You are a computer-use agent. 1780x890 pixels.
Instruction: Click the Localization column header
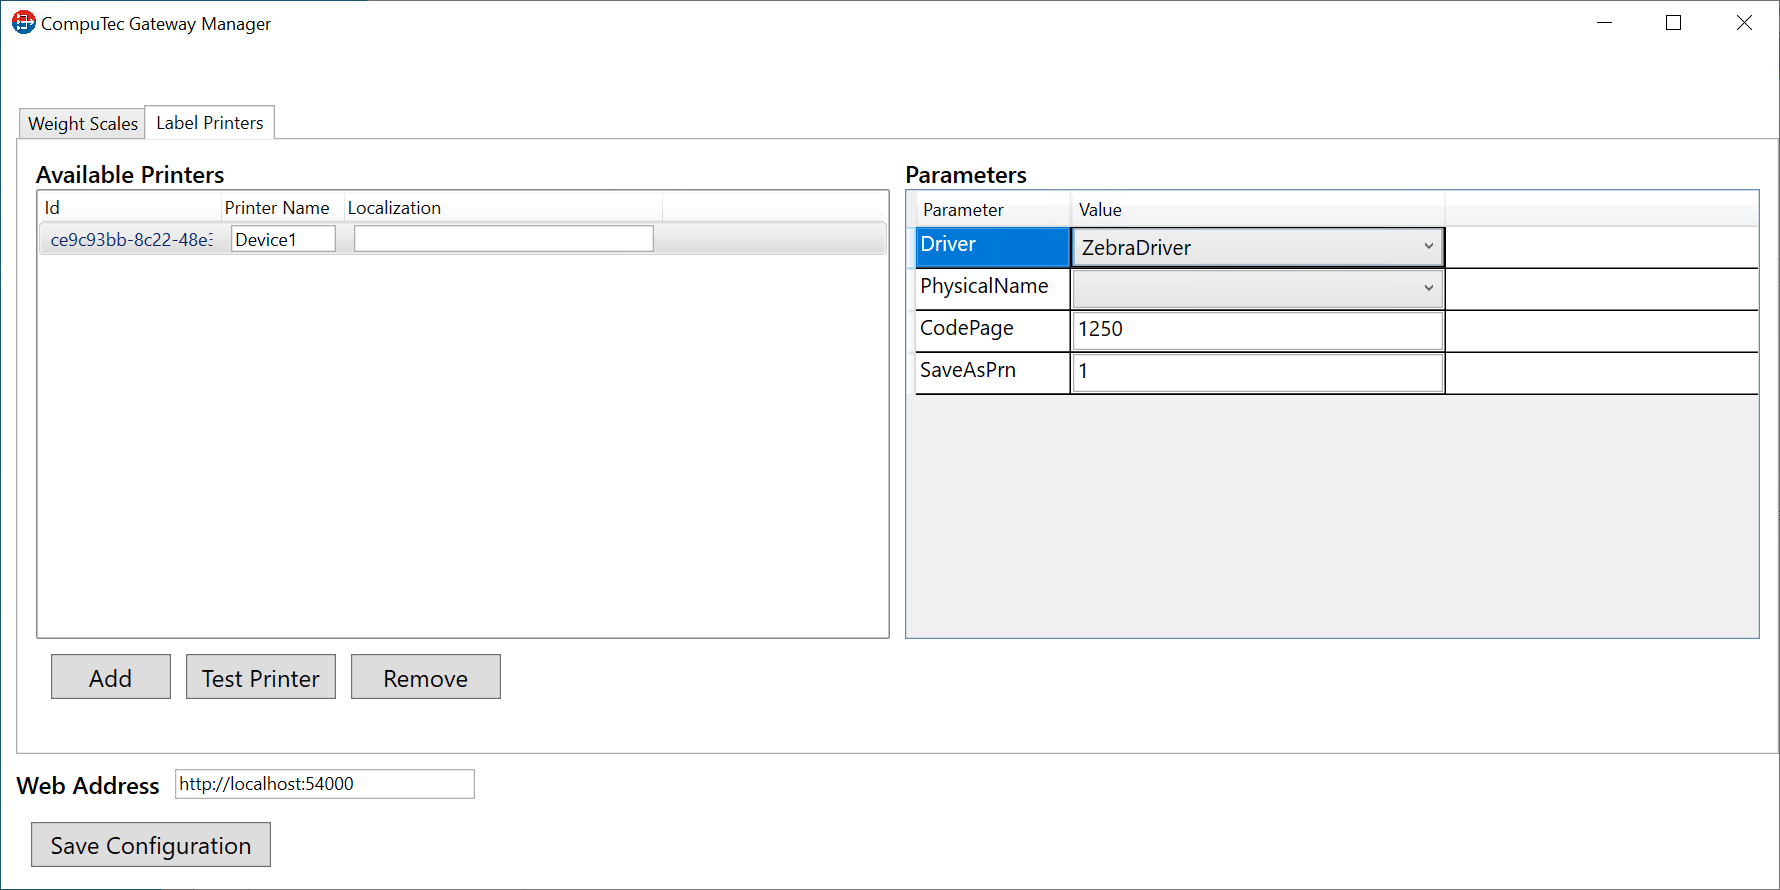[395, 208]
